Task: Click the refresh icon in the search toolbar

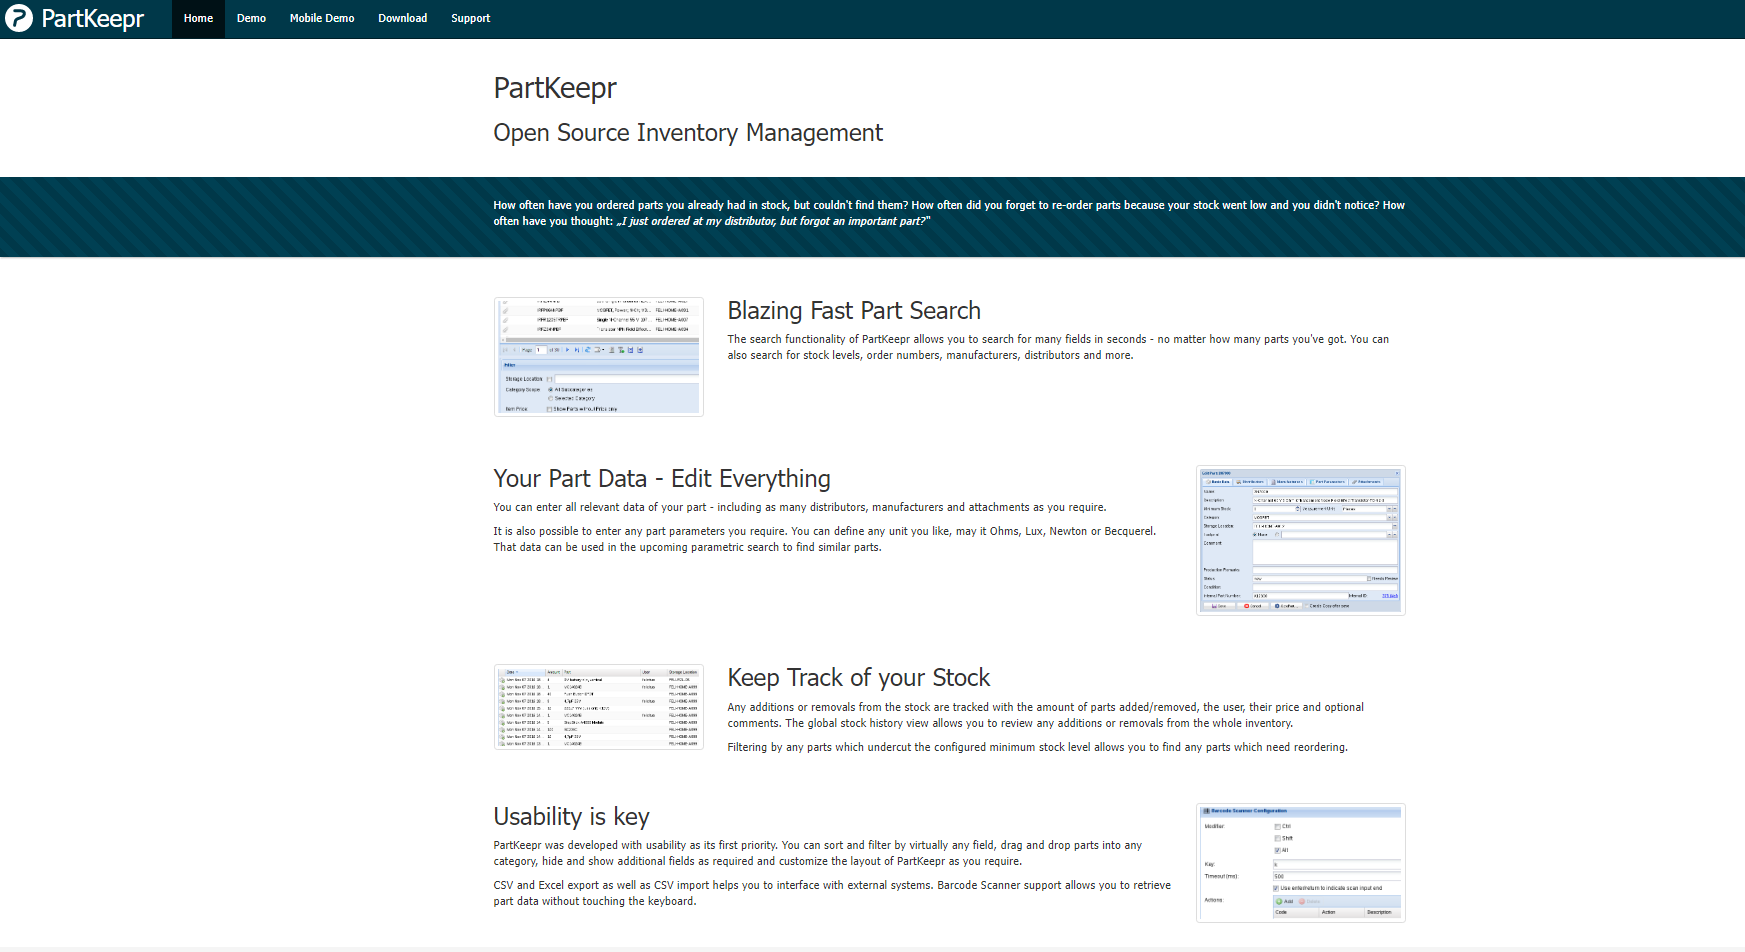Action: (x=587, y=350)
